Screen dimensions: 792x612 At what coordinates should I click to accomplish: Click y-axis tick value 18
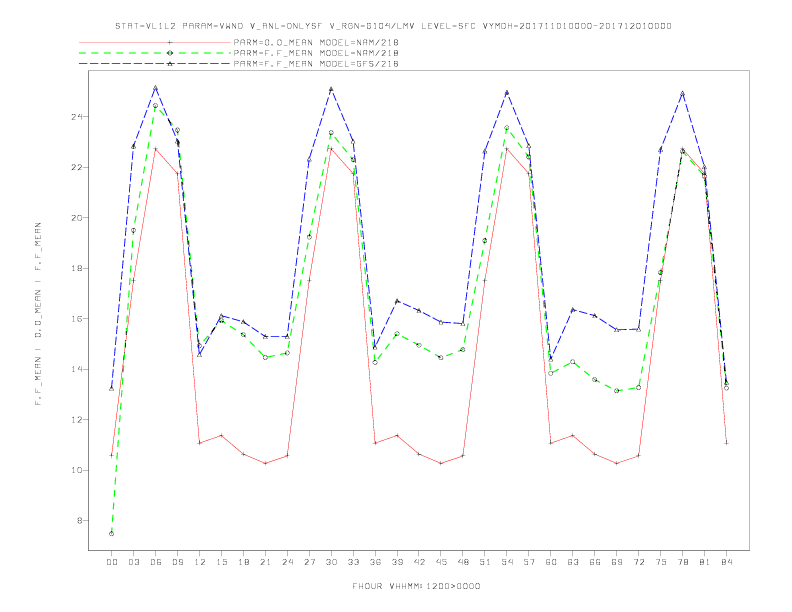77,268
